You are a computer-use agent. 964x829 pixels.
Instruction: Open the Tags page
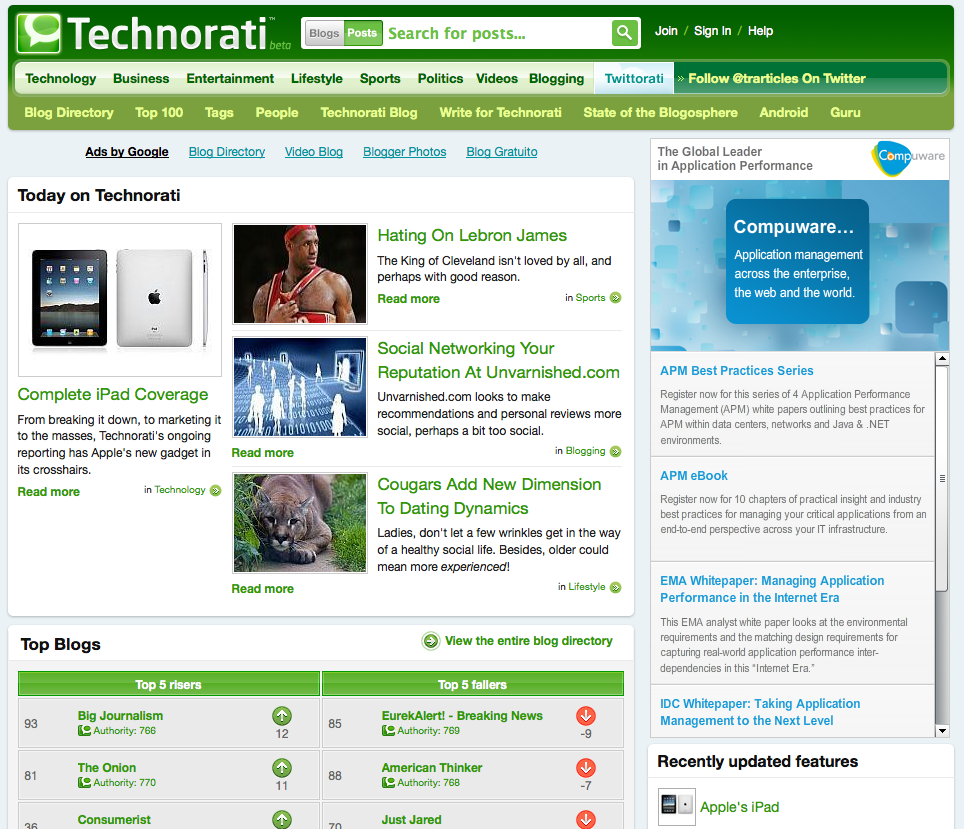click(x=219, y=113)
